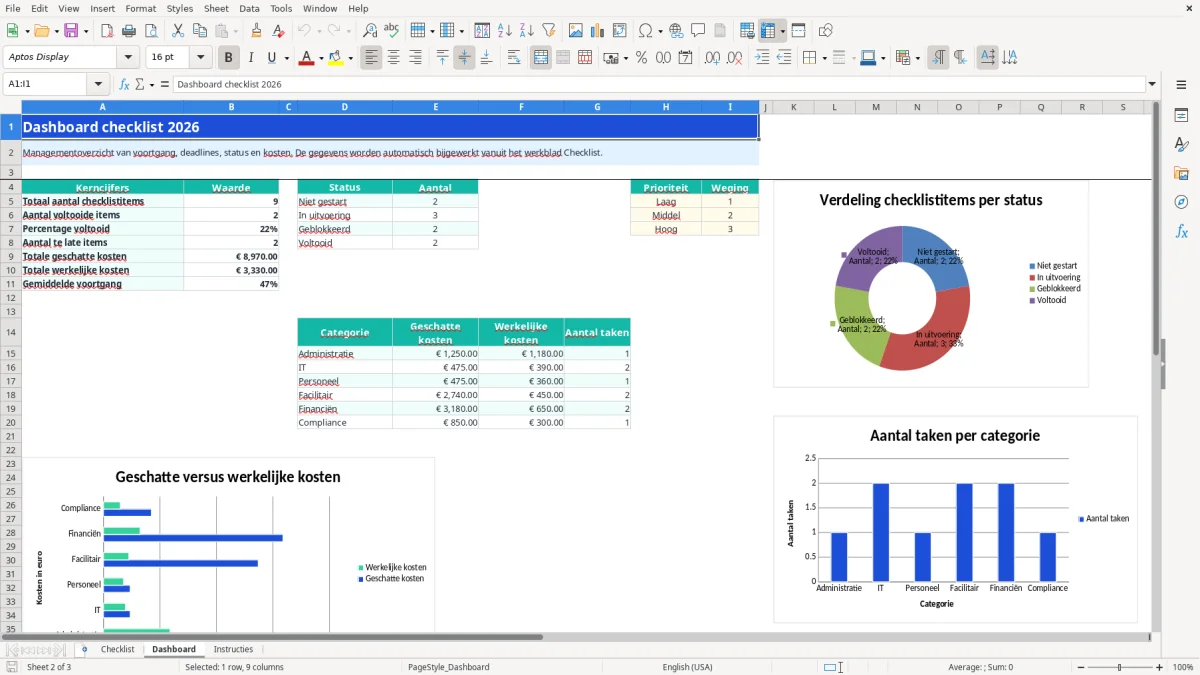Export directly as PDF

point(109,31)
